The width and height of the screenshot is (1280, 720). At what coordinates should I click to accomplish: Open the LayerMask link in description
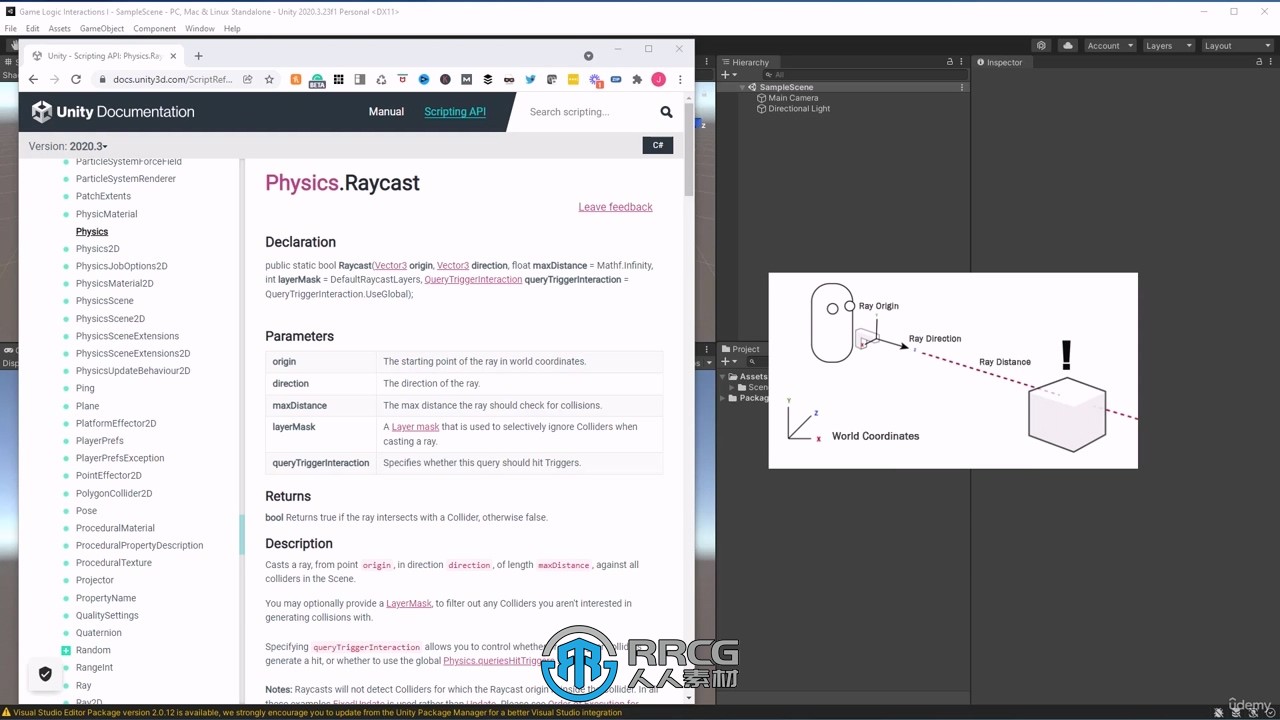coord(409,604)
